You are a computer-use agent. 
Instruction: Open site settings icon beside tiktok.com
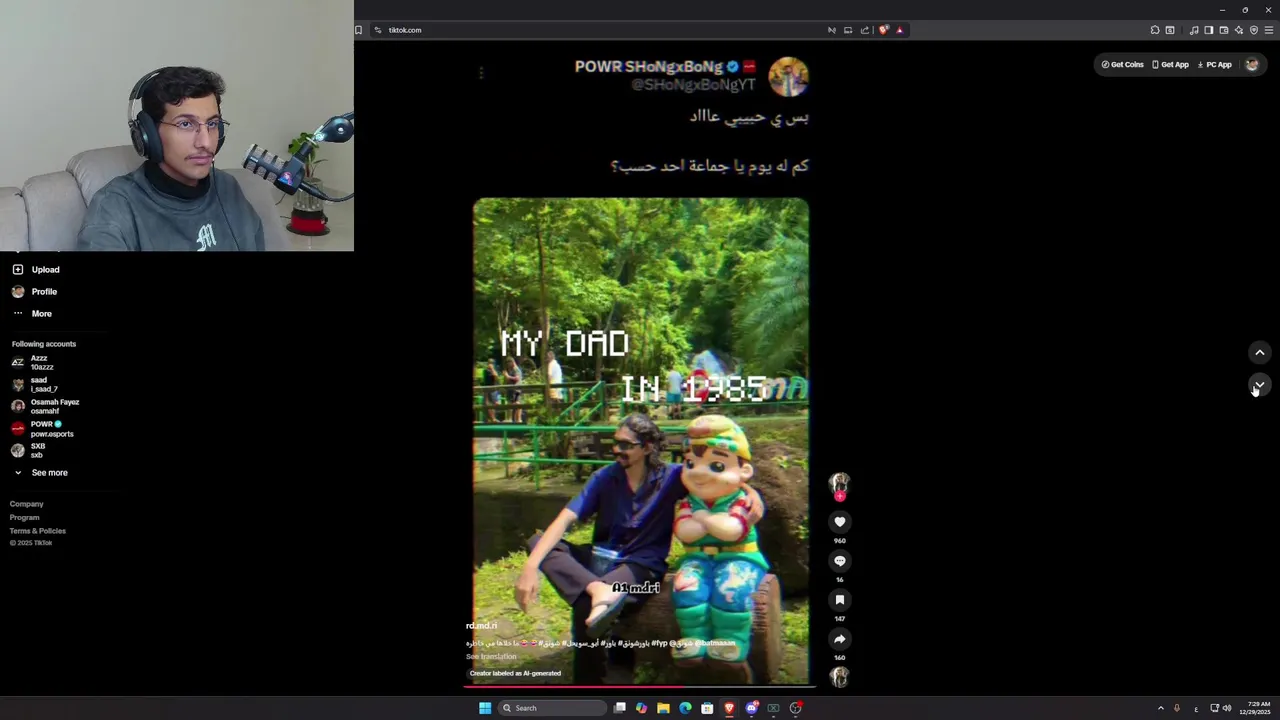tap(378, 30)
